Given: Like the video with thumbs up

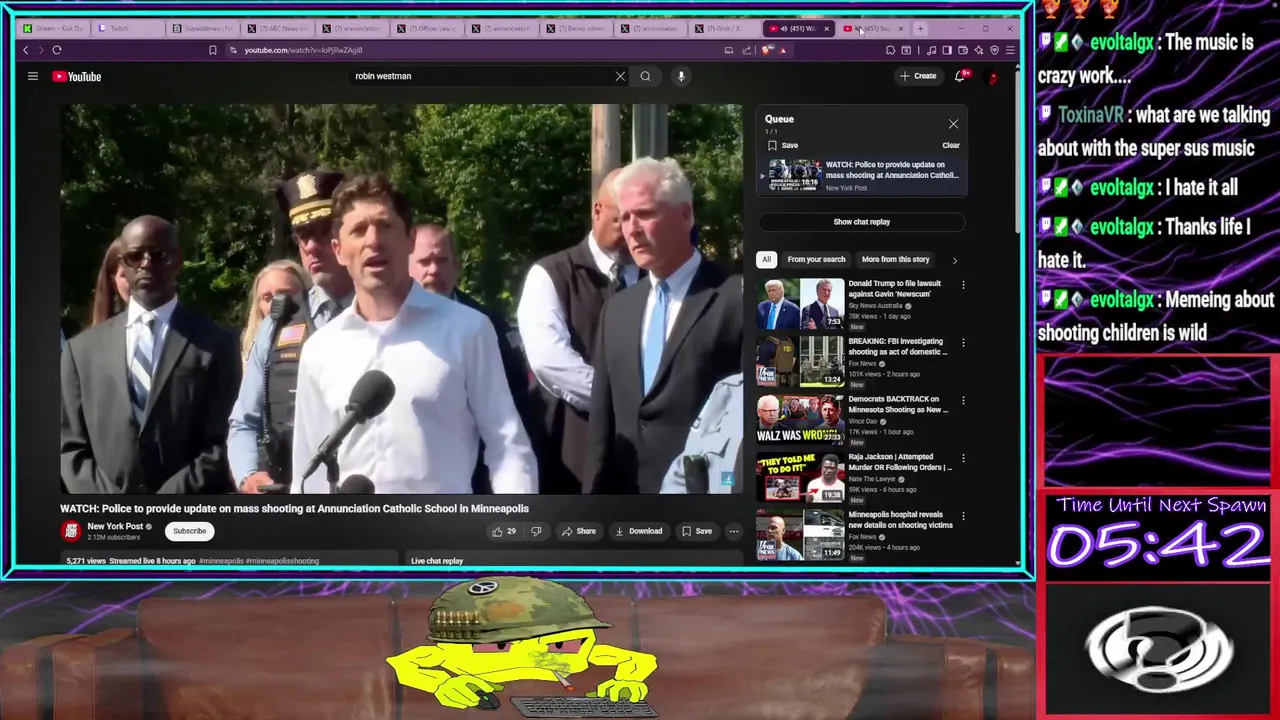Looking at the screenshot, I should [x=503, y=531].
